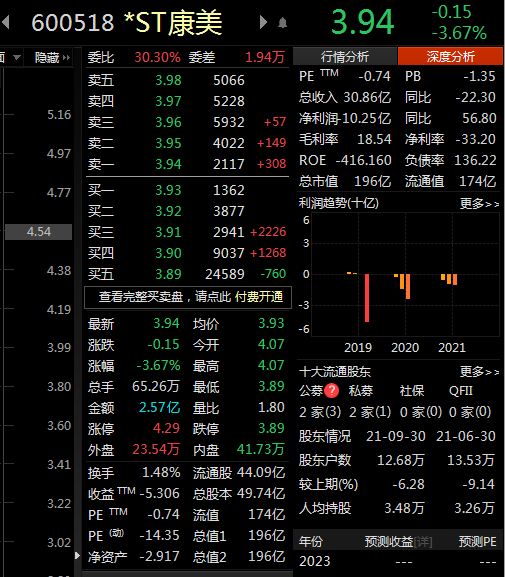Open the red question mark help next to 公募
Viewport: 505px width, 577px height.
(332, 391)
